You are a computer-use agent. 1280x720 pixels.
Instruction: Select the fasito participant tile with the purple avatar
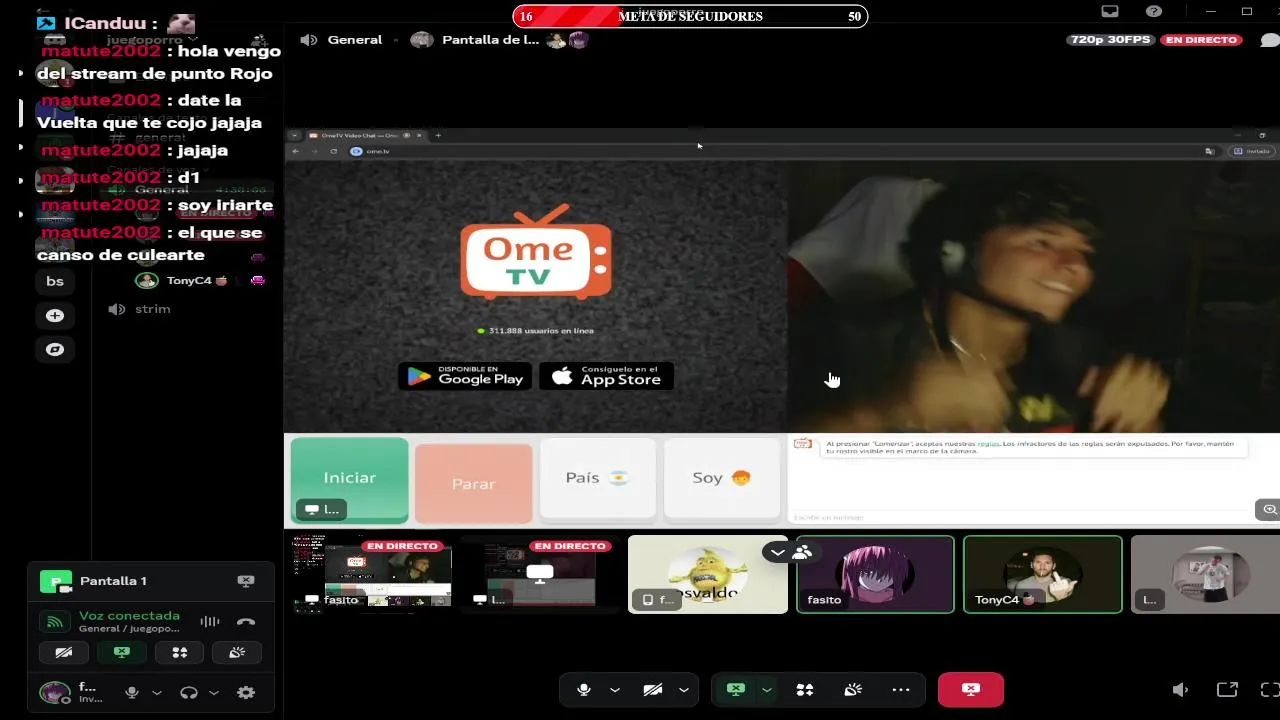(875, 574)
